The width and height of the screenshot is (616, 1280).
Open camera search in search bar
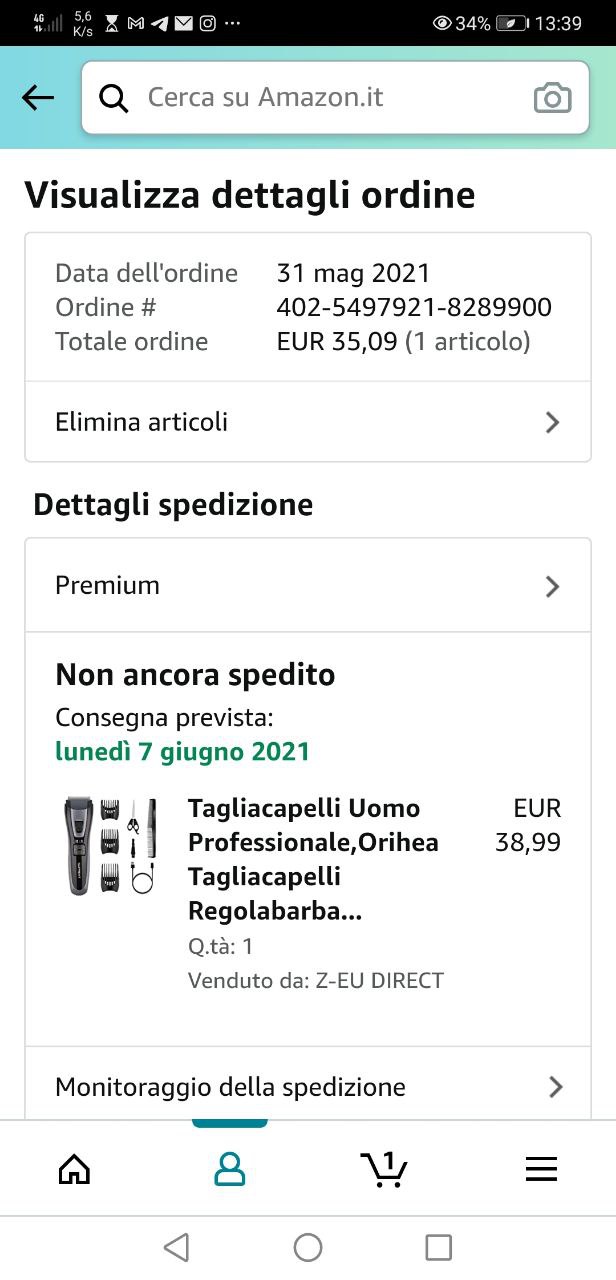click(552, 98)
